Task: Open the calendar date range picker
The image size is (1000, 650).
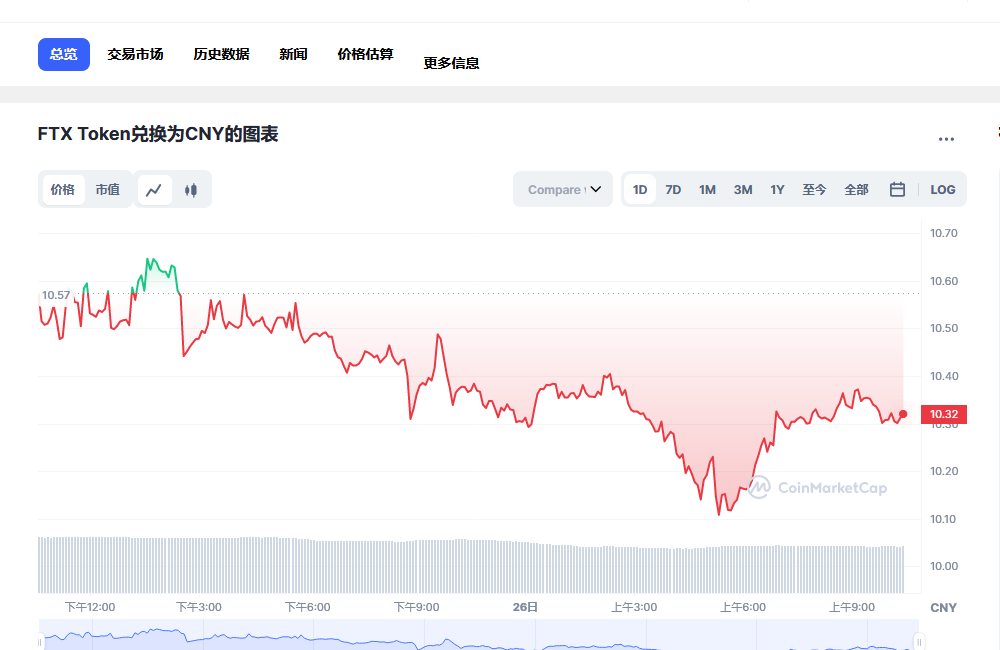Action: coord(897,189)
